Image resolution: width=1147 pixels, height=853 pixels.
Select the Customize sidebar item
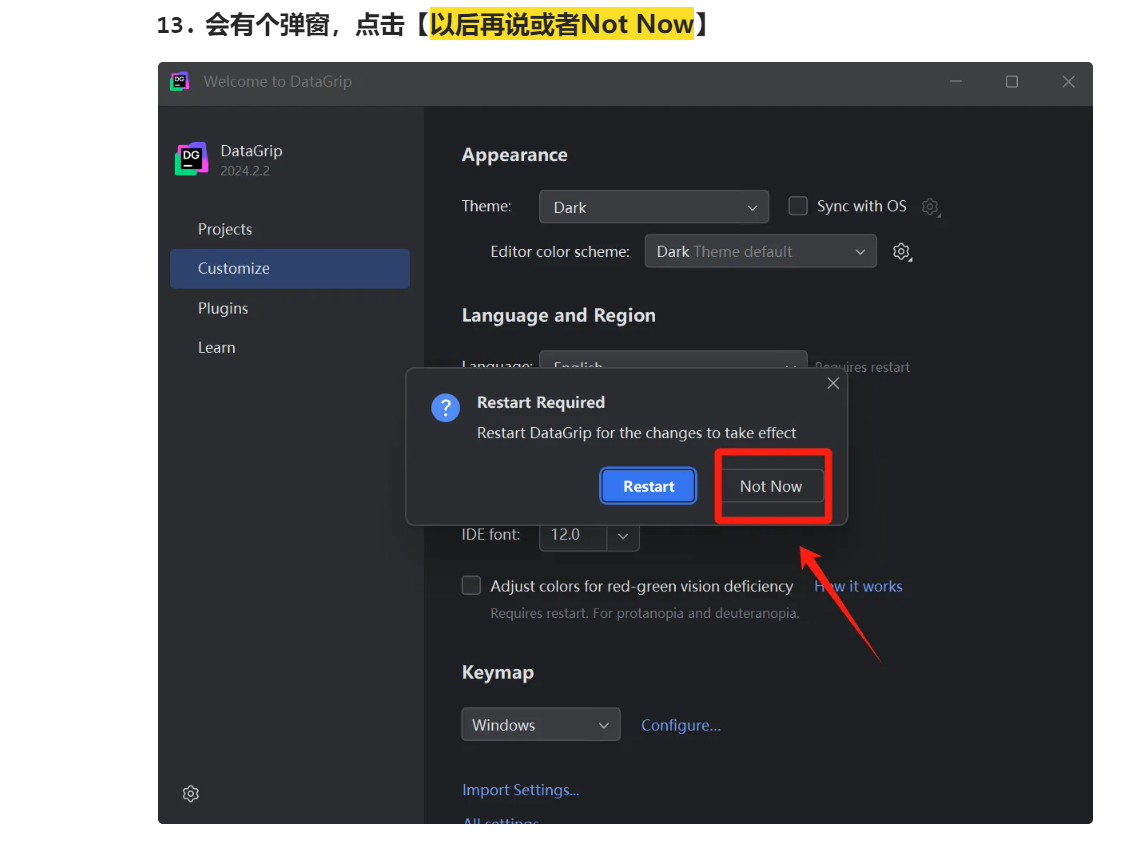point(290,268)
